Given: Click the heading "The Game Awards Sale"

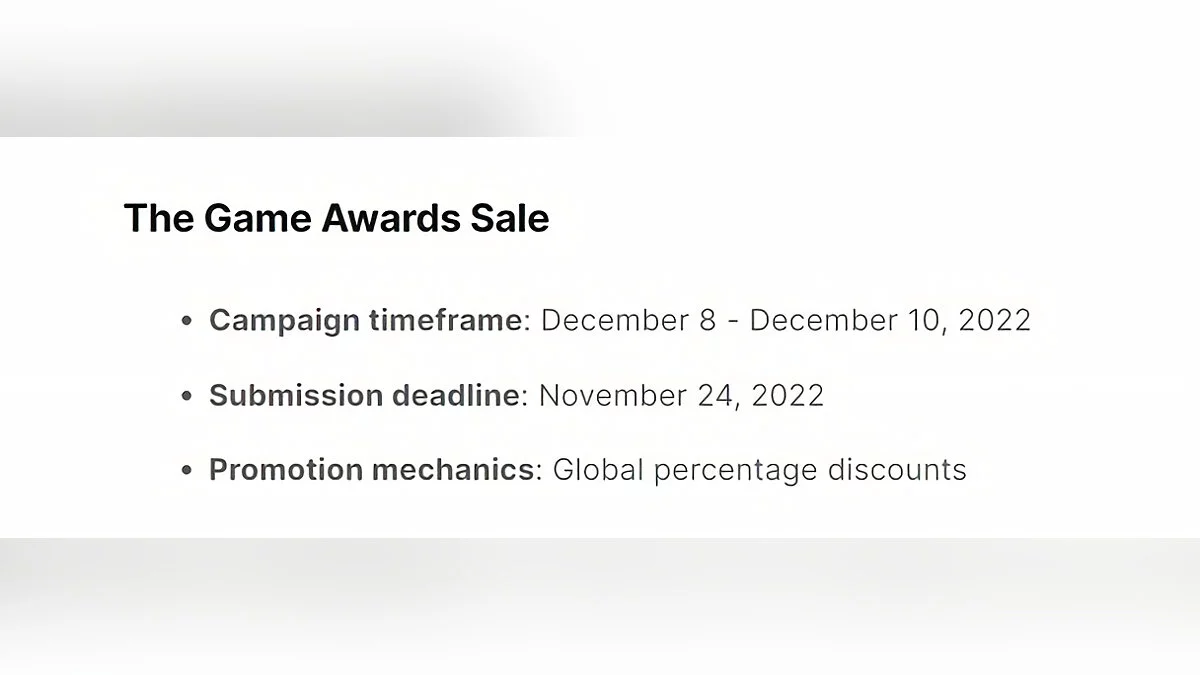Looking at the screenshot, I should click(x=336, y=218).
